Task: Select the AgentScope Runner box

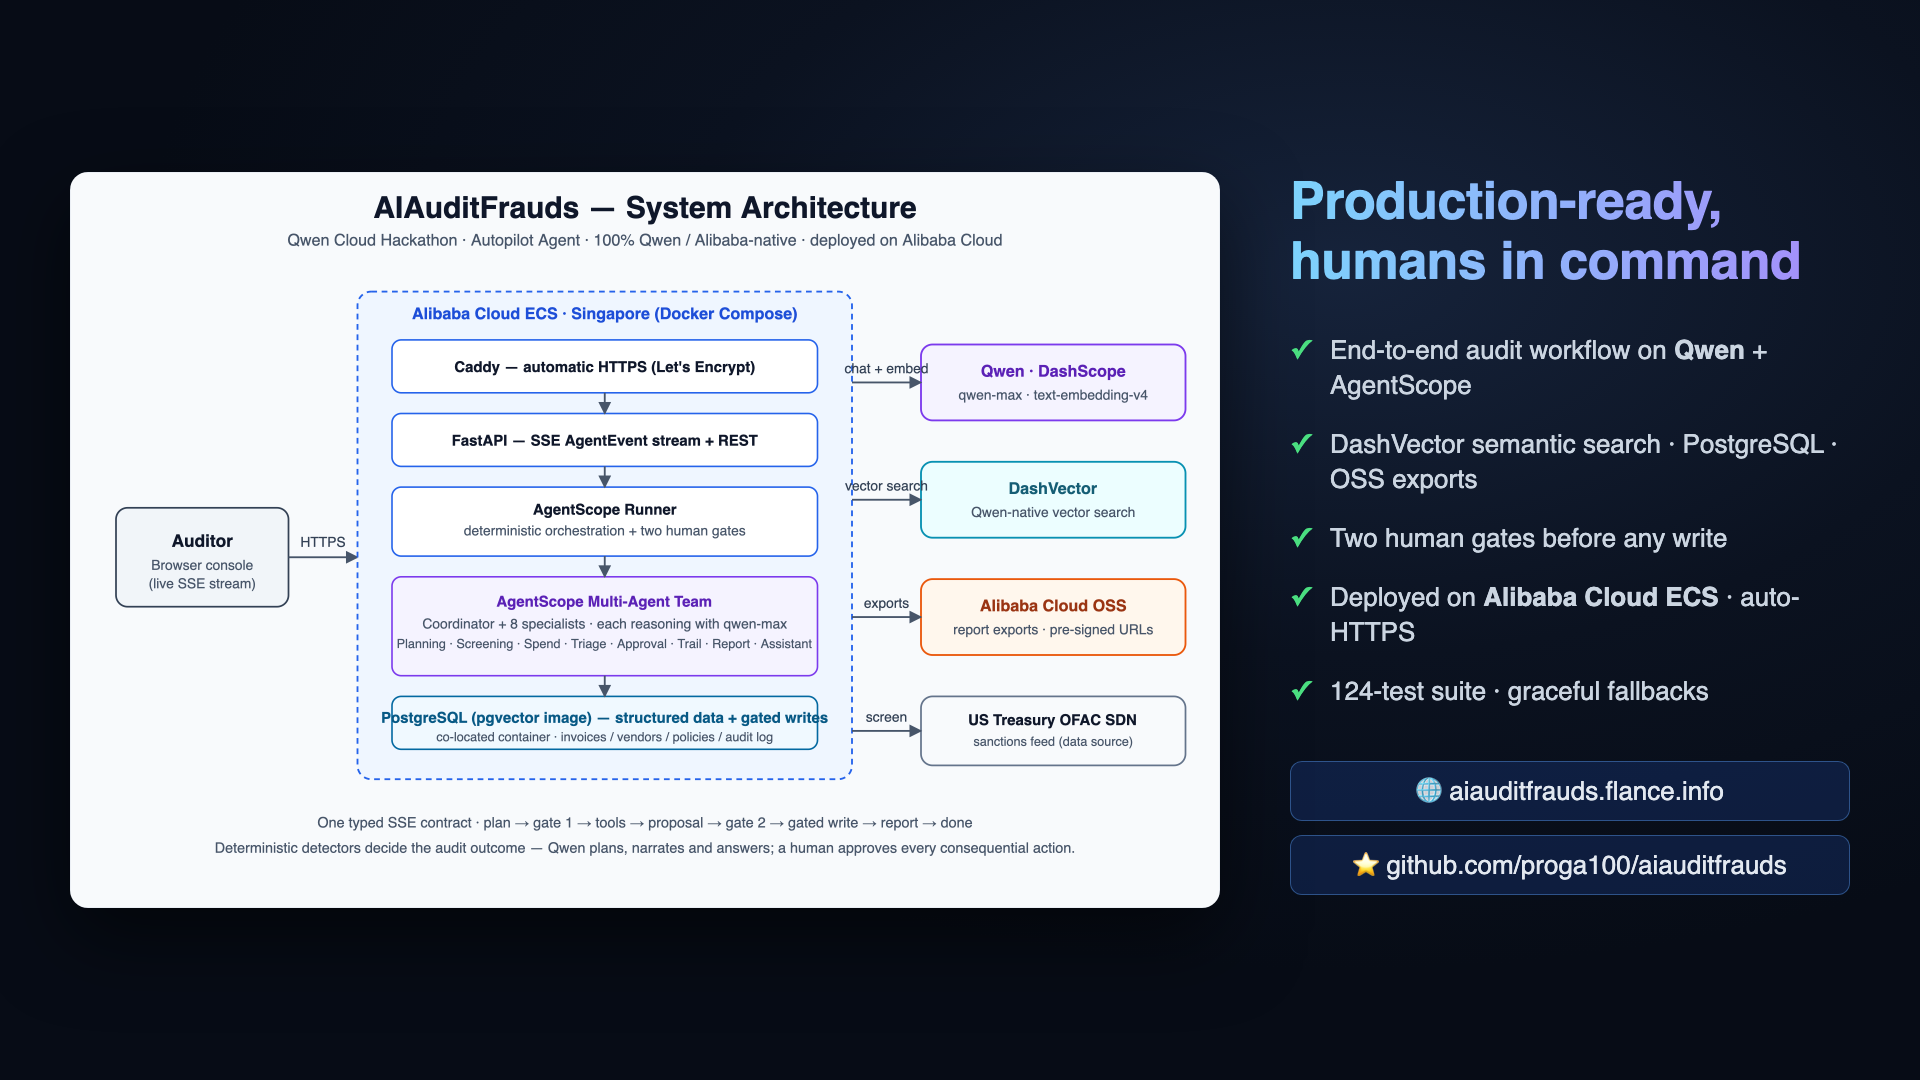Action: (x=604, y=521)
